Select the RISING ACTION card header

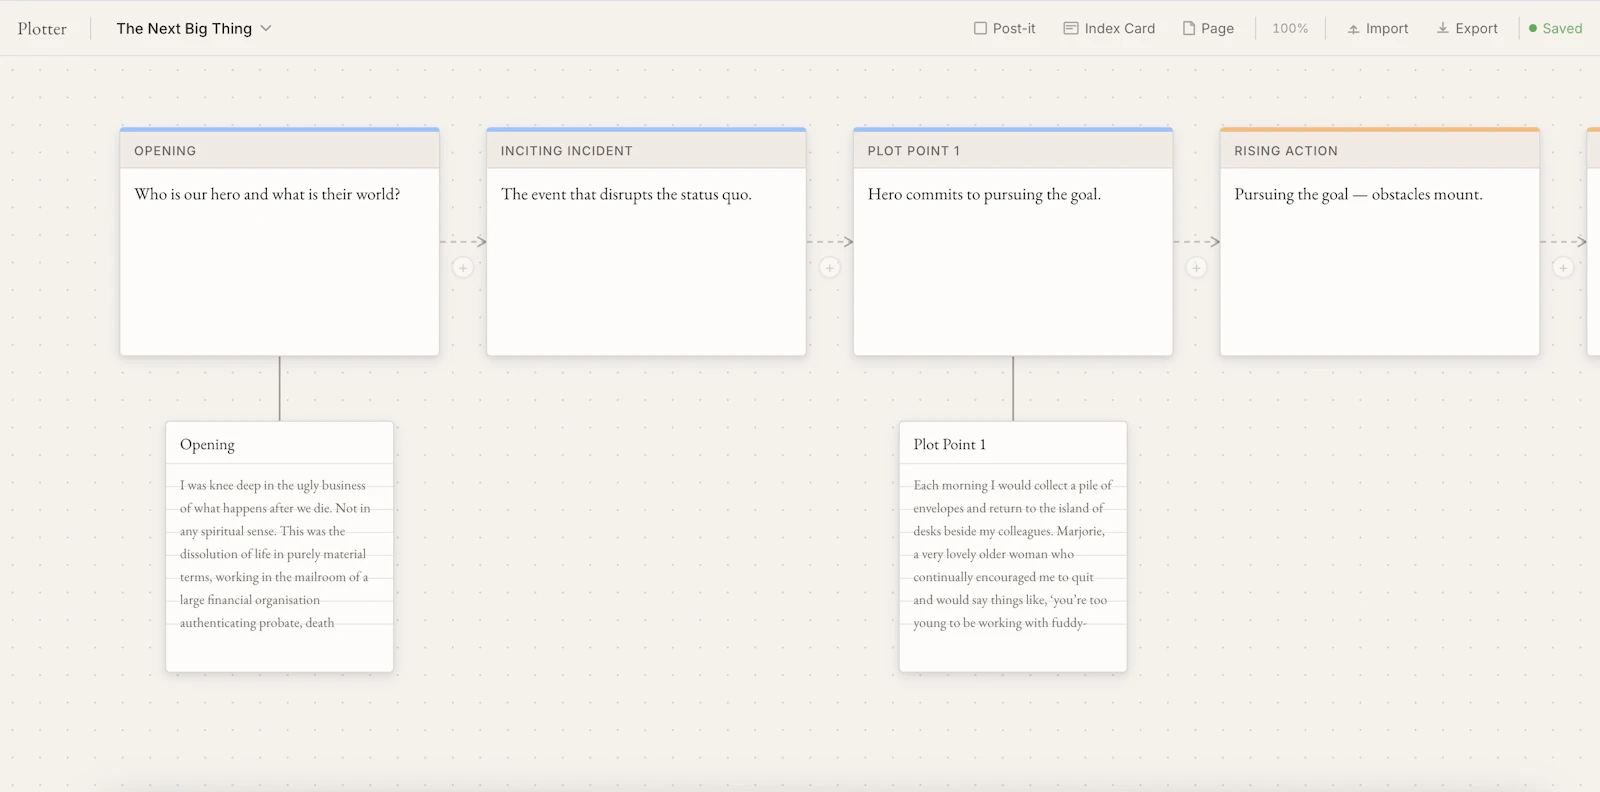click(1380, 150)
